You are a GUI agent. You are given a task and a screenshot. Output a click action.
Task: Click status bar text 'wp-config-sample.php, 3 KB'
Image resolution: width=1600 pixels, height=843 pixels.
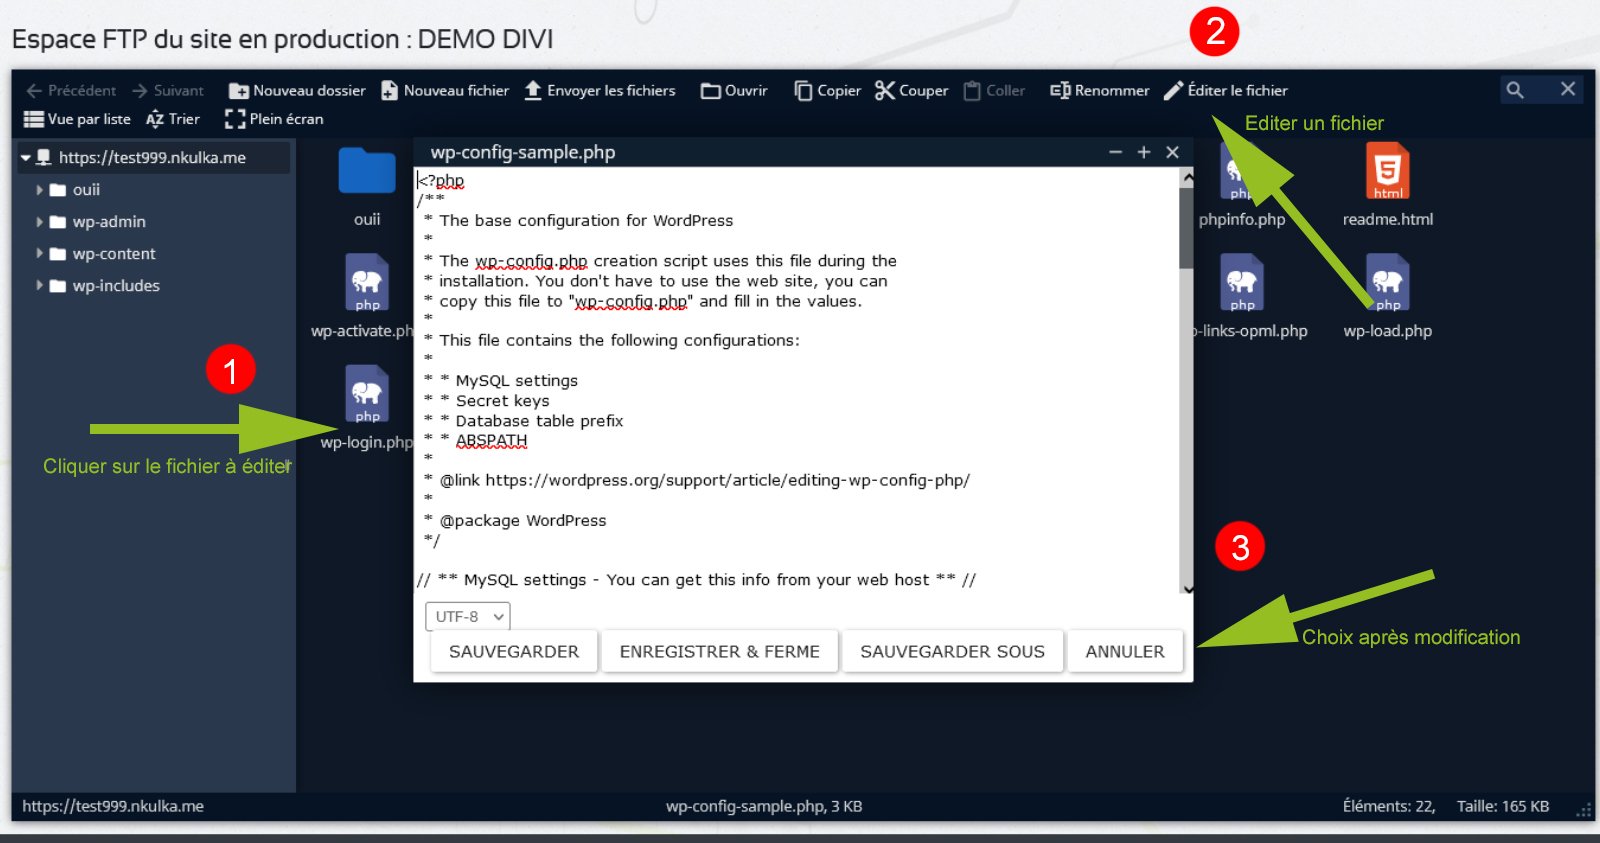(764, 806)
